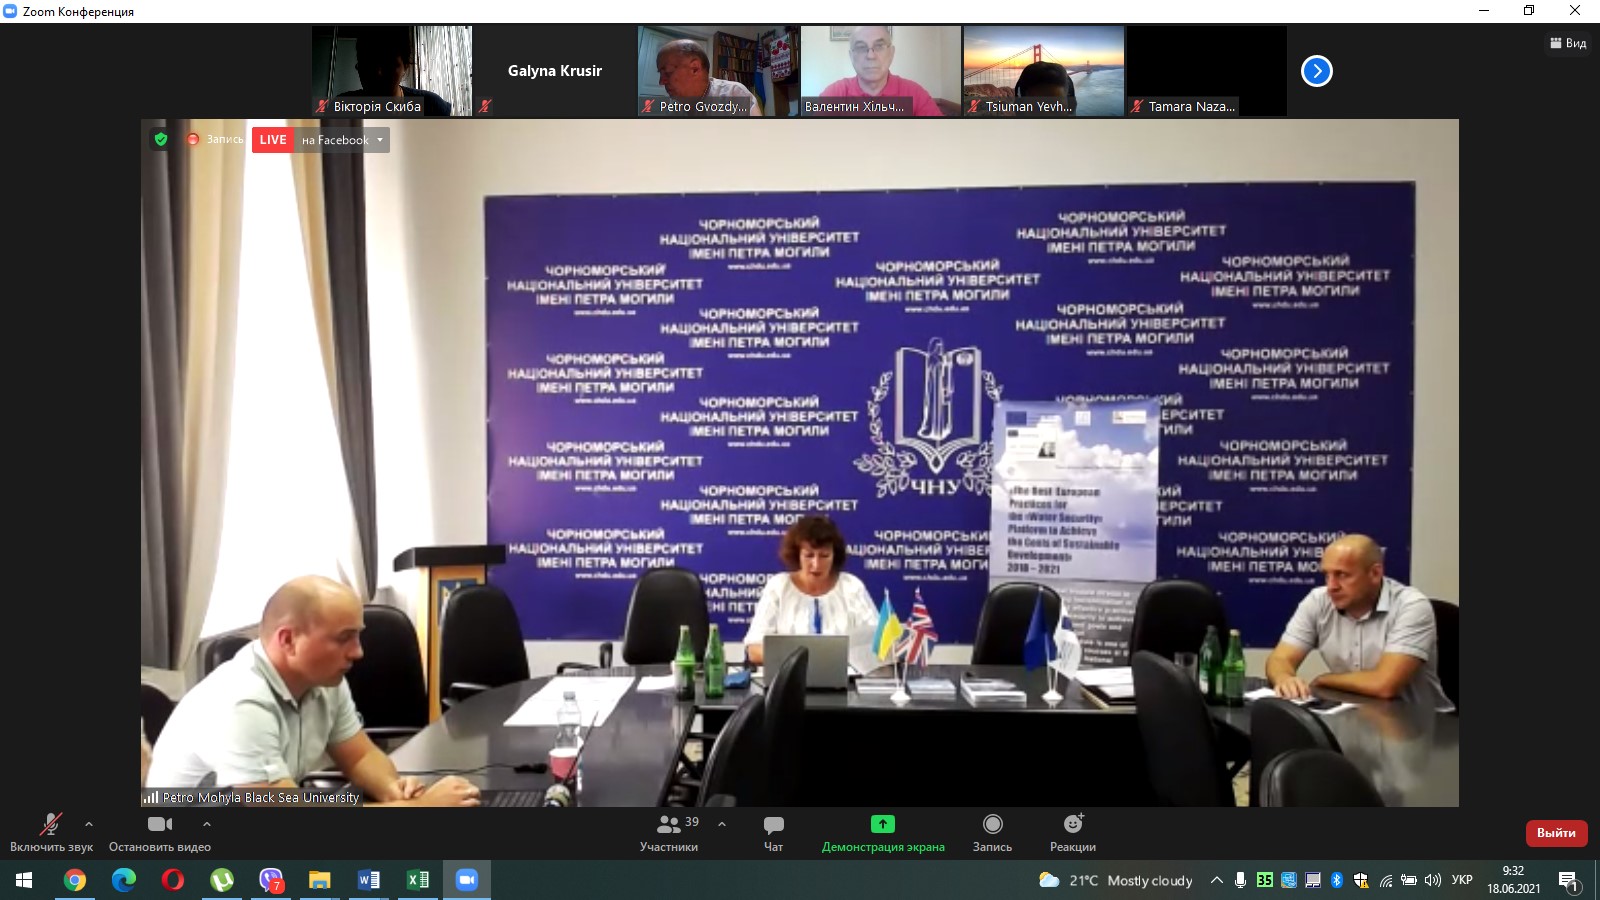1600x900 pixels.
Task: Select Вікторія Скиба video thumbnail
Action: [x=392, y=71]
